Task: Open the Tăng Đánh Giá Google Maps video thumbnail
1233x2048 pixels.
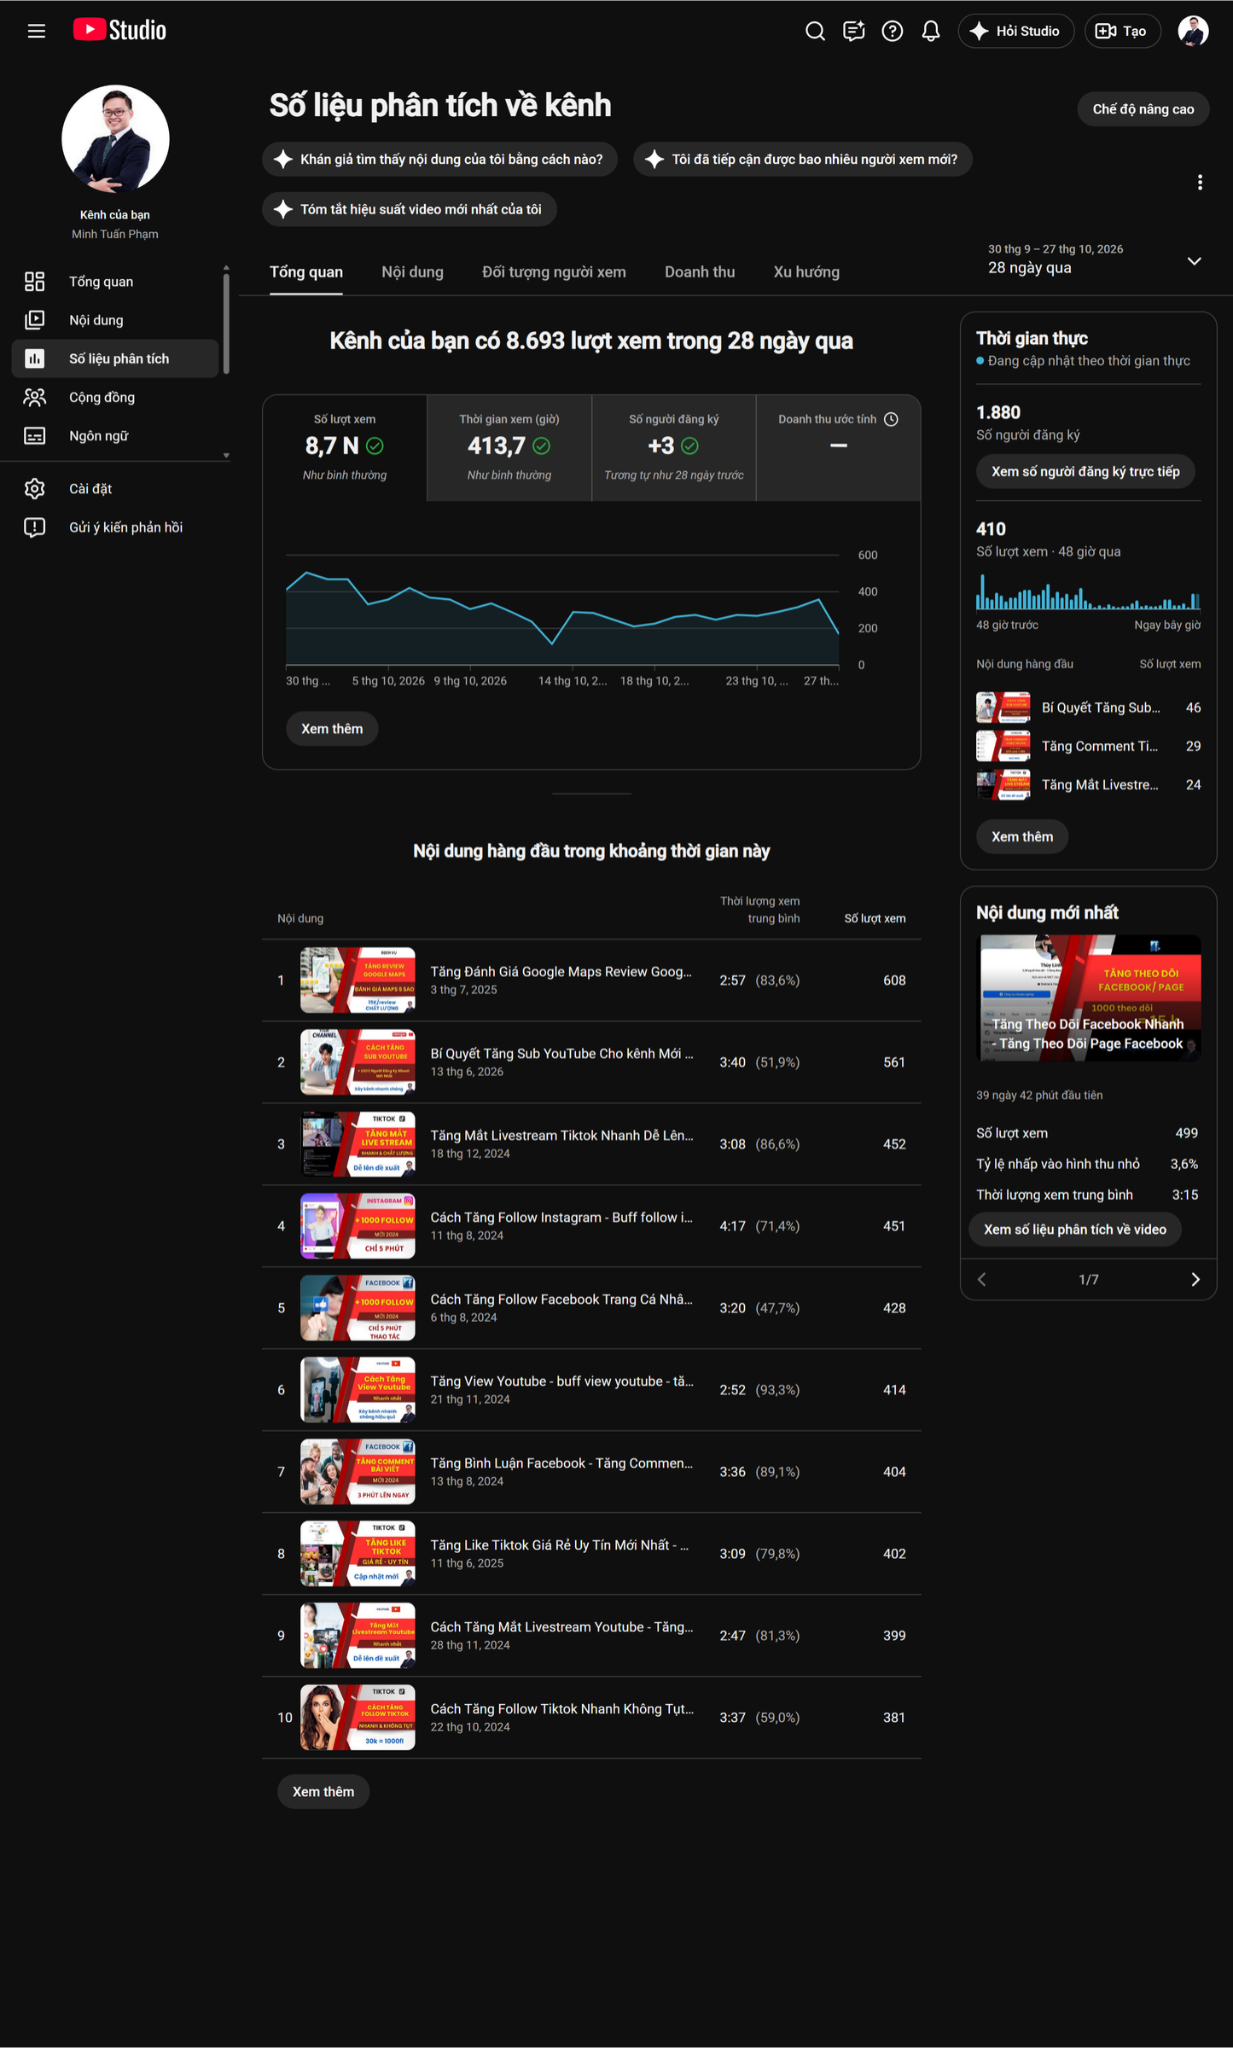Action: (358, 980)
